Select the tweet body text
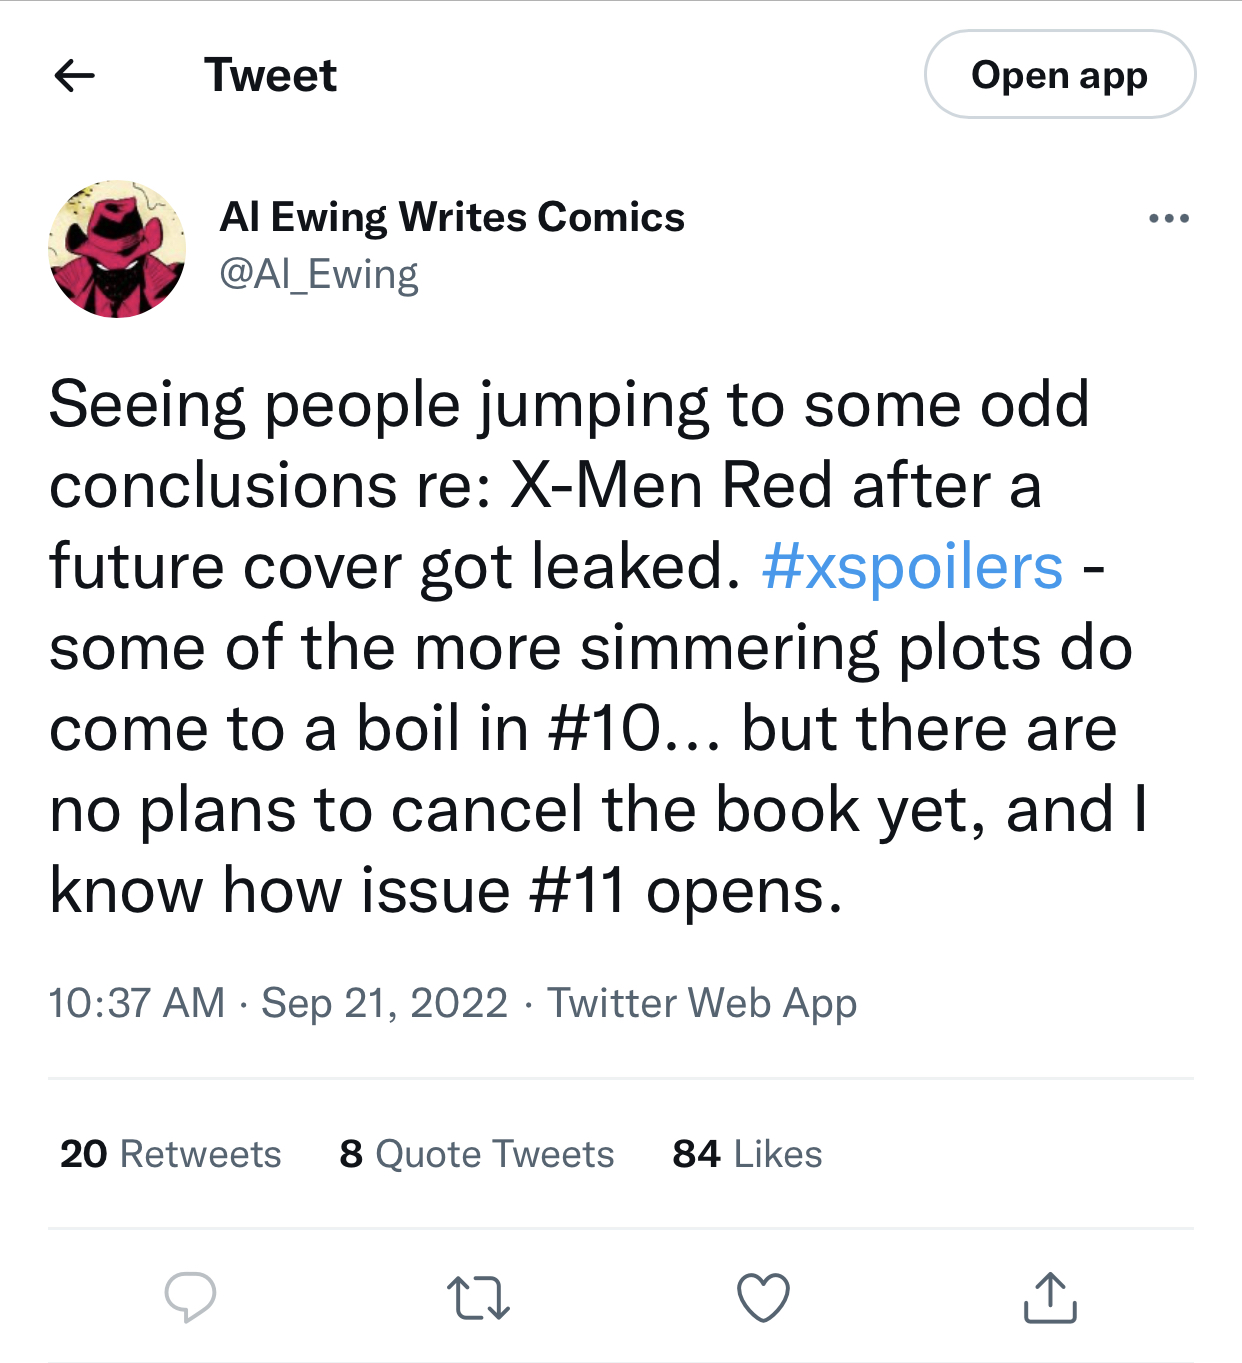1242x1363 pixels. click(598, 648)
